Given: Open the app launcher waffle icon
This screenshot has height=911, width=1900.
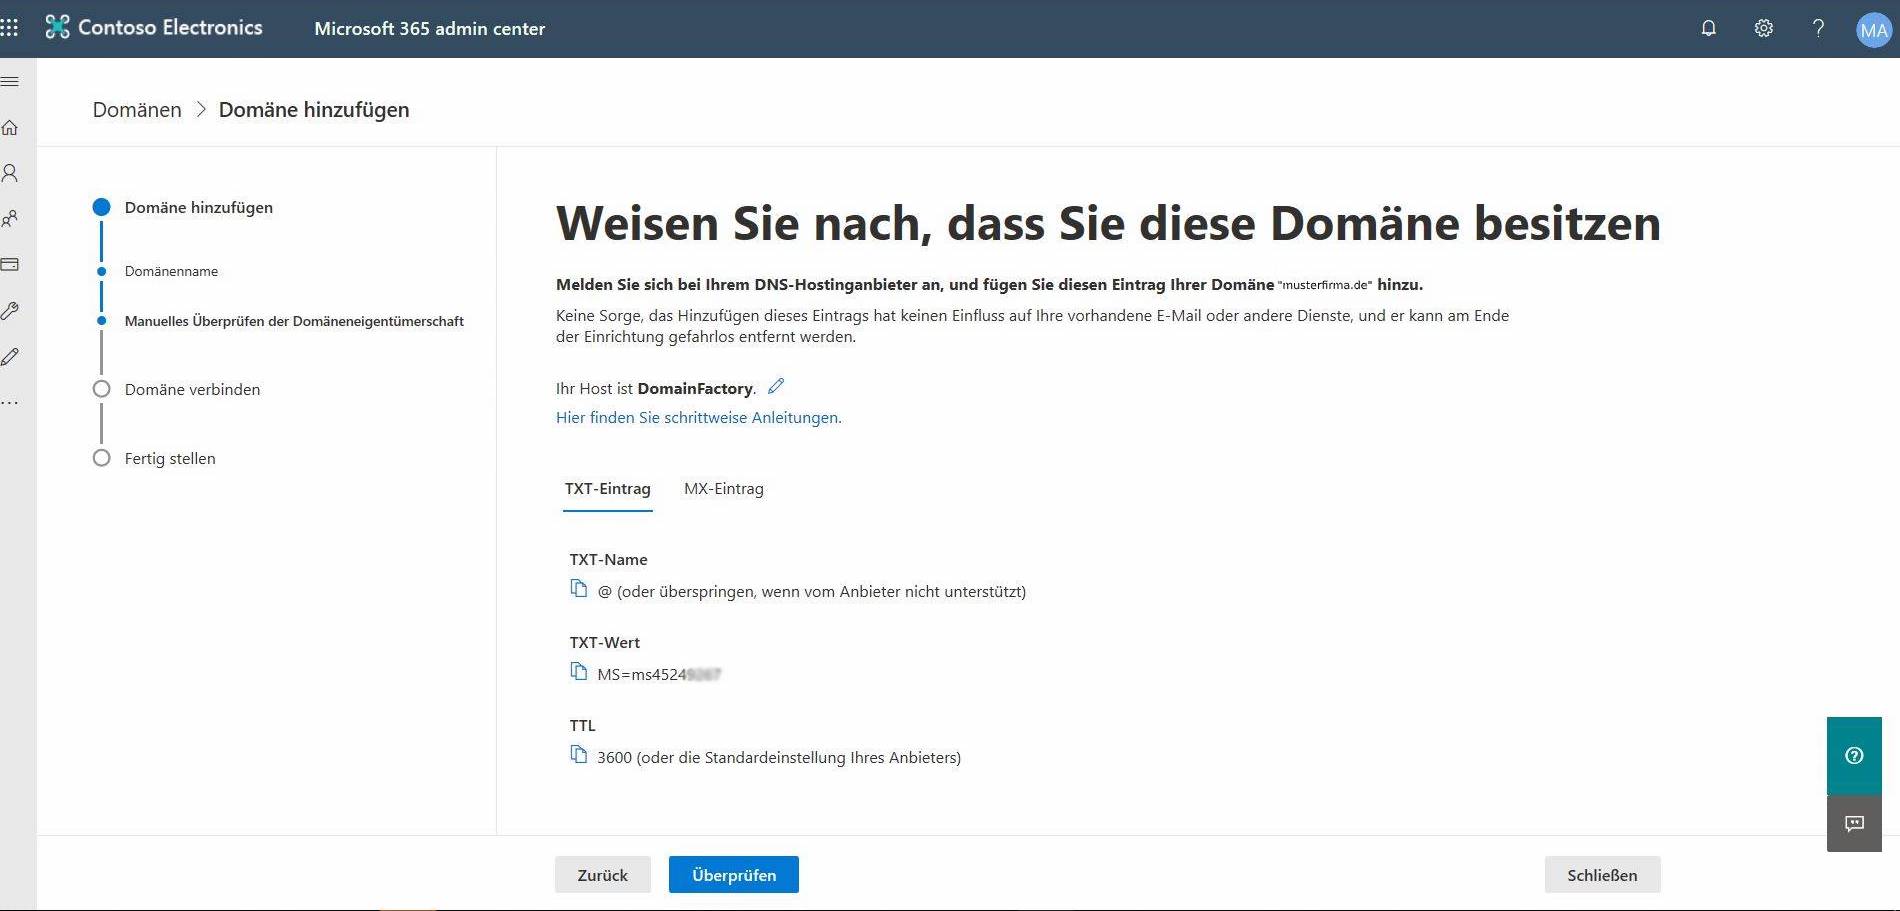Looking at the screenshot, I should tap(10, 28).
